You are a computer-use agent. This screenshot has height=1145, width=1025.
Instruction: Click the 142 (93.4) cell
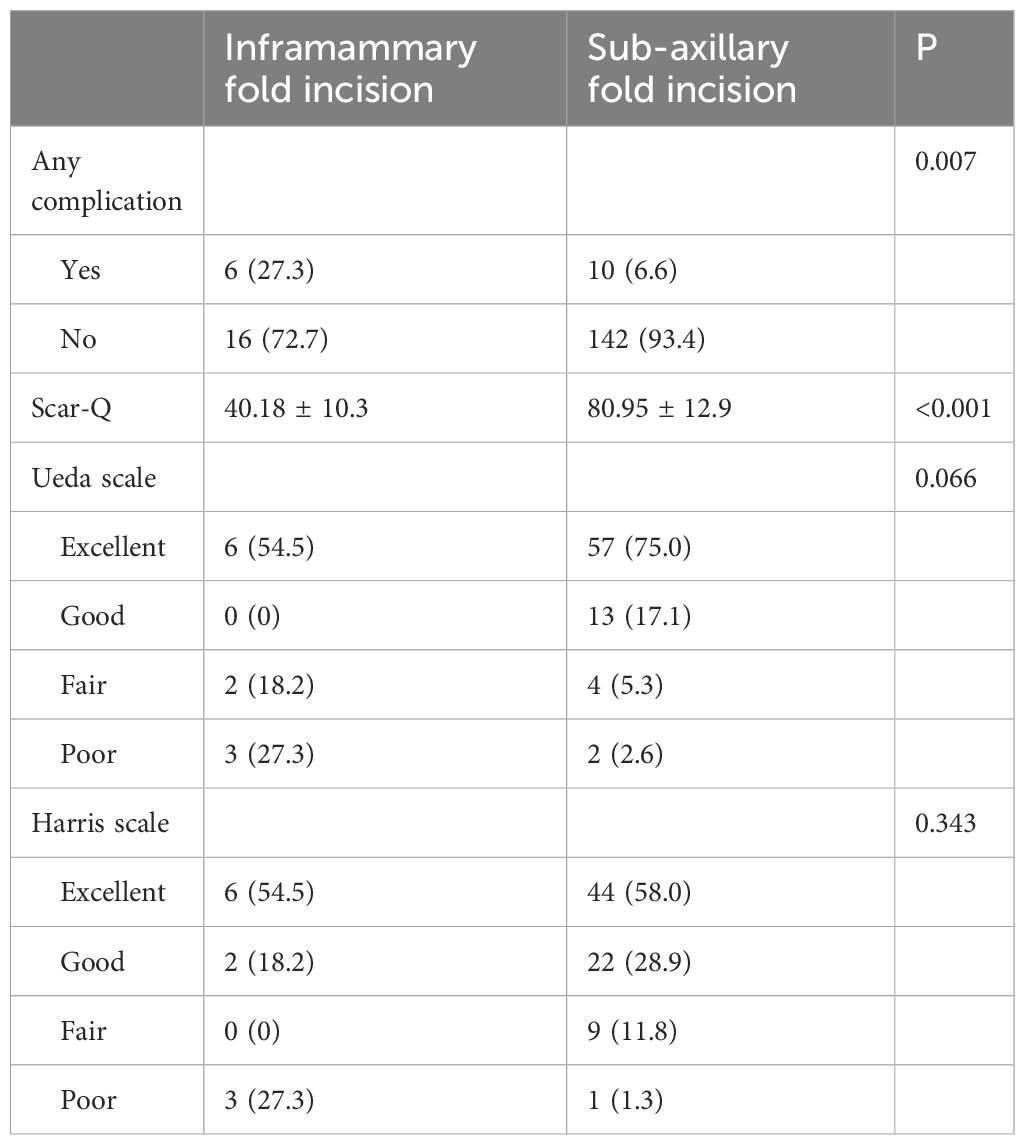646,339
